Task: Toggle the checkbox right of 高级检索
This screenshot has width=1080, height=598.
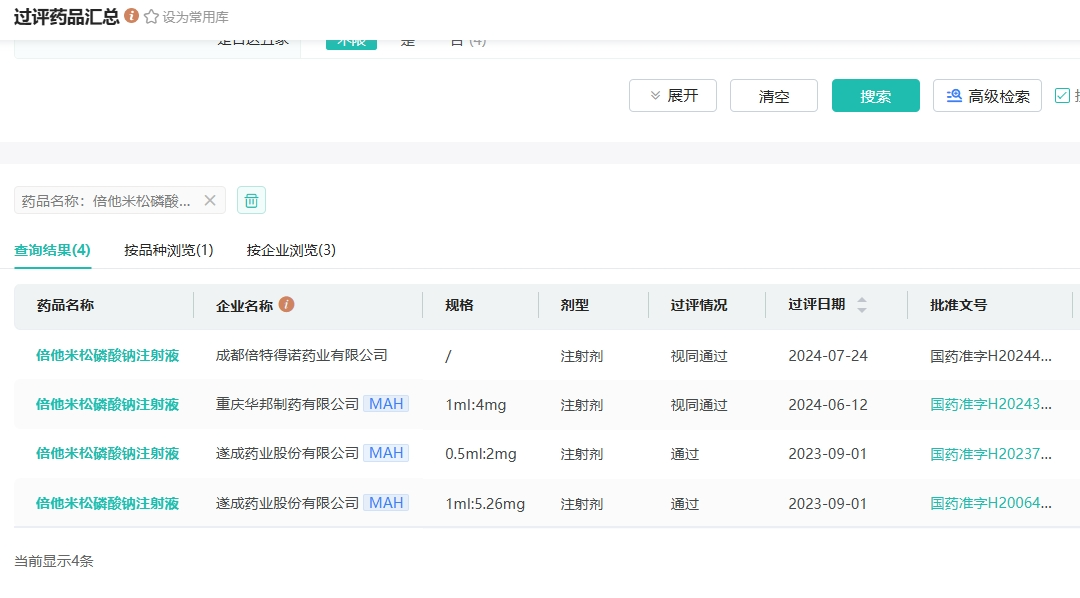Action: [1062, 96]
